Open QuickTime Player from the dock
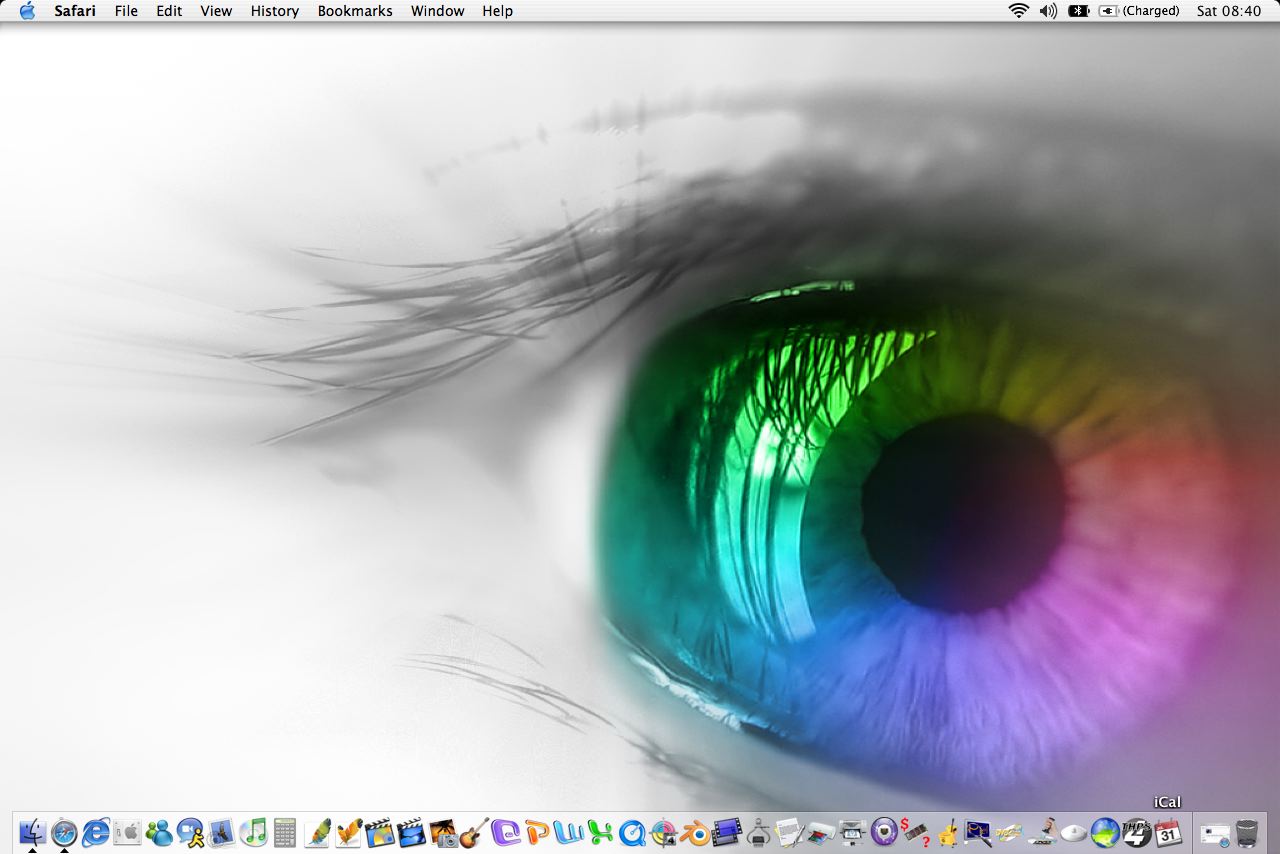The image size is (1280, 854). tap(632, 832)
